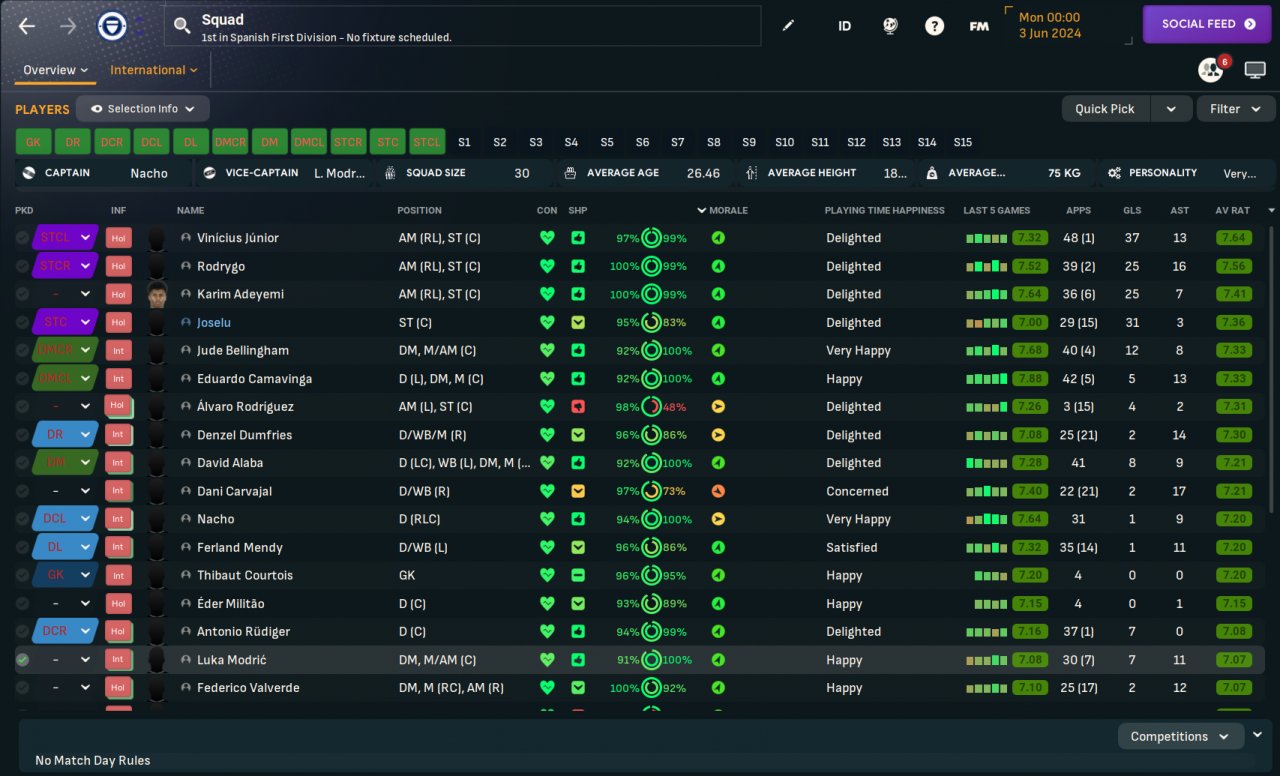Click the captain armband icon

[28, 173]
